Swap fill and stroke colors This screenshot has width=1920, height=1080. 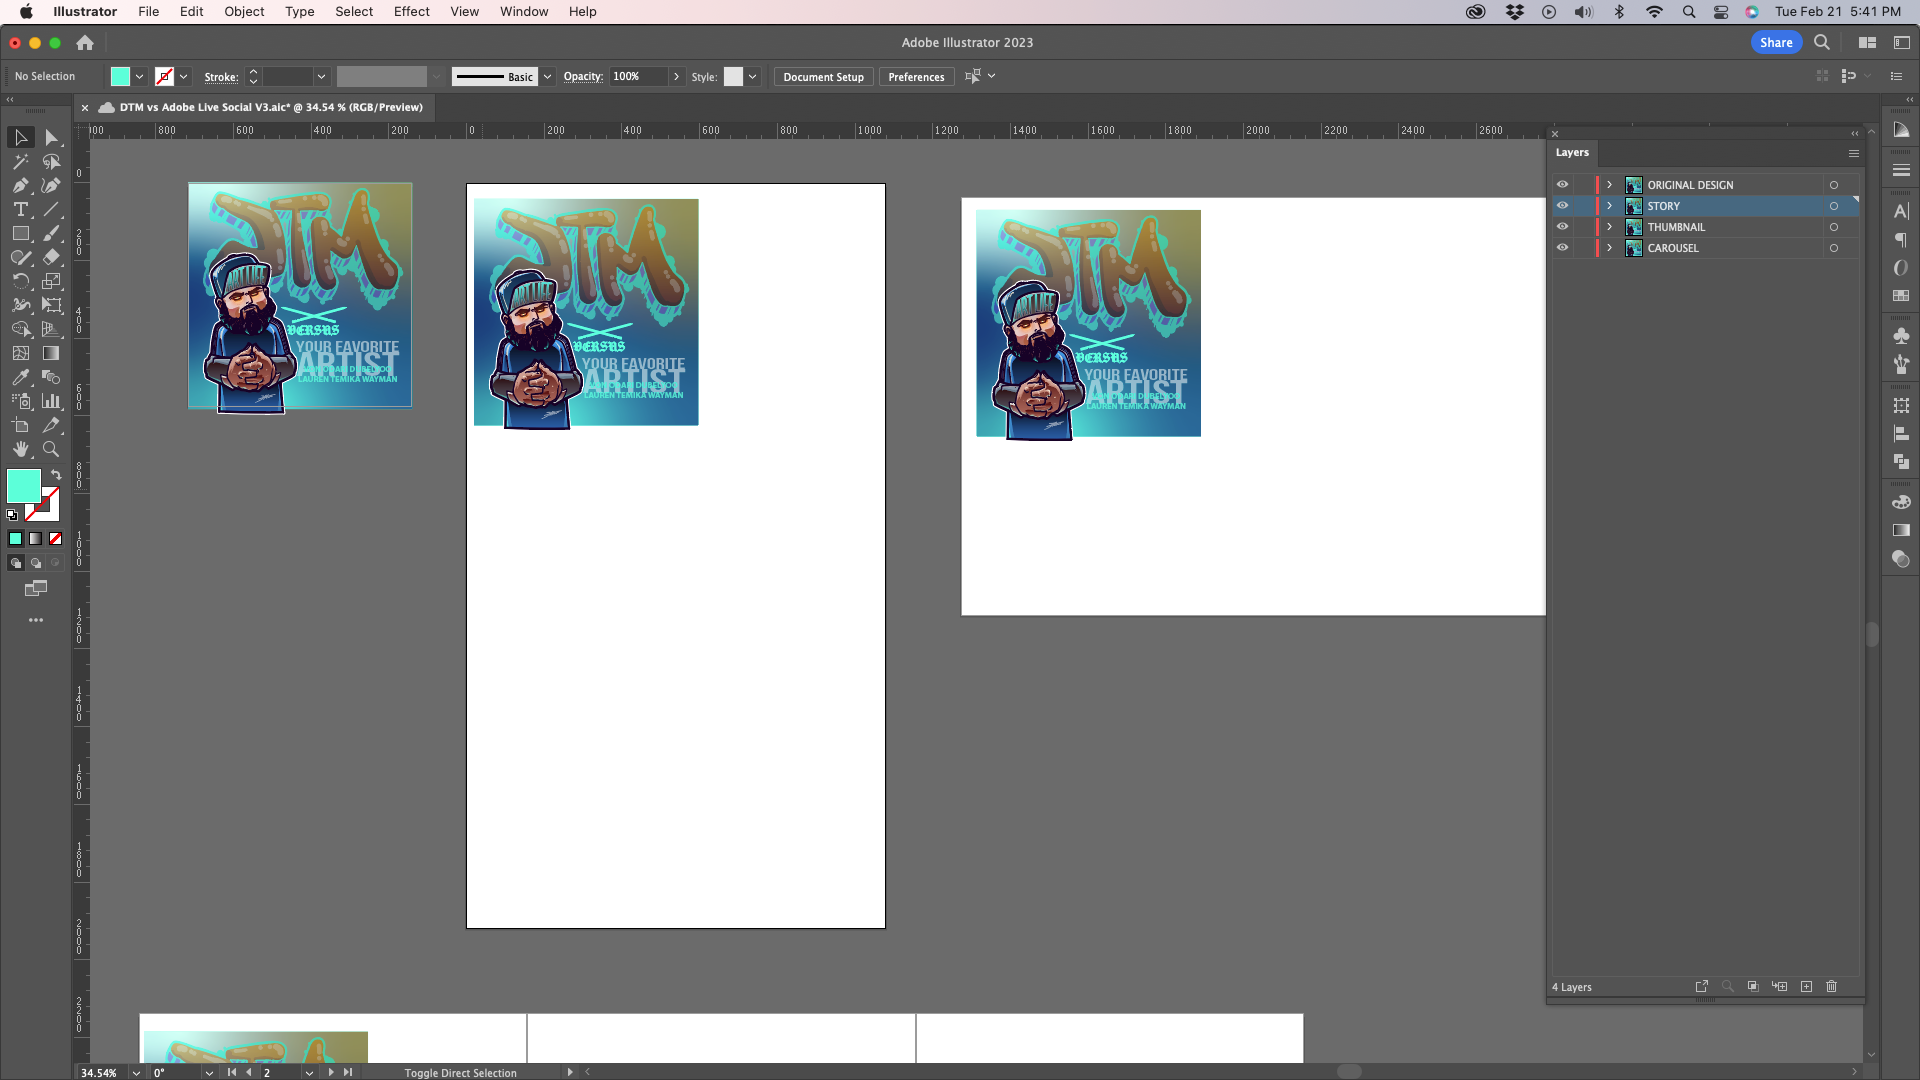[x=56, y=475]
